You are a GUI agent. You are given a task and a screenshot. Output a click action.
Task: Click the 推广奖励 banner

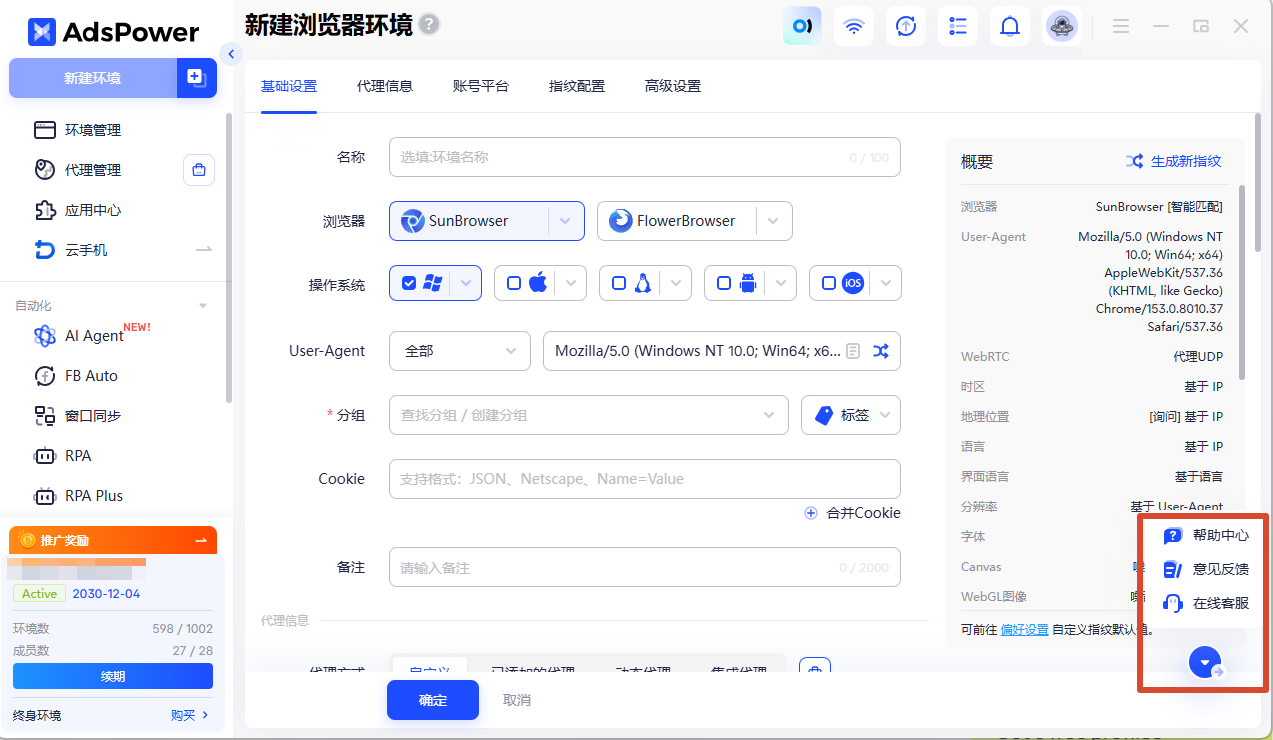pos(113,540)
